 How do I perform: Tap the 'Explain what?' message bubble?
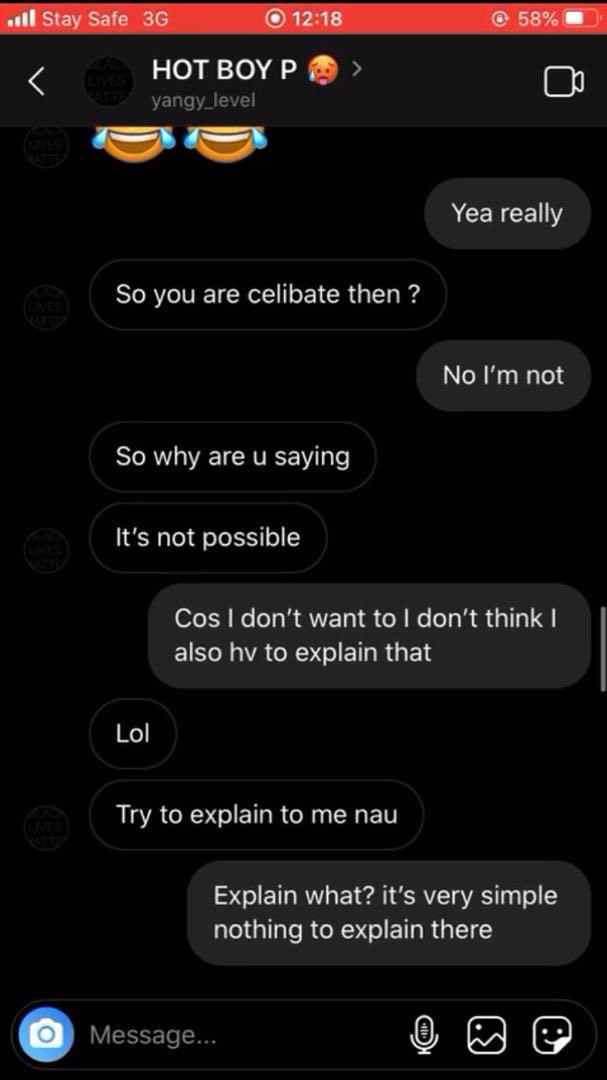pos(389,912)
